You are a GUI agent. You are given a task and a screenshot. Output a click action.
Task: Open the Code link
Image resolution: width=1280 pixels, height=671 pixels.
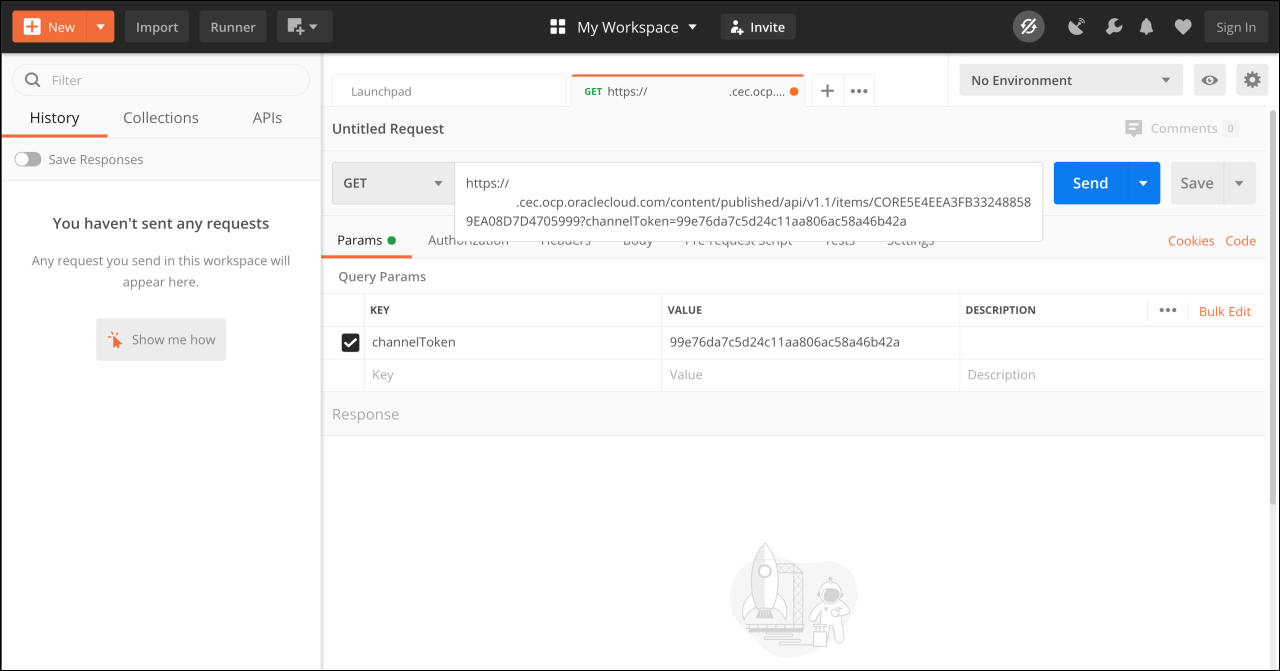click(1241, 241)
